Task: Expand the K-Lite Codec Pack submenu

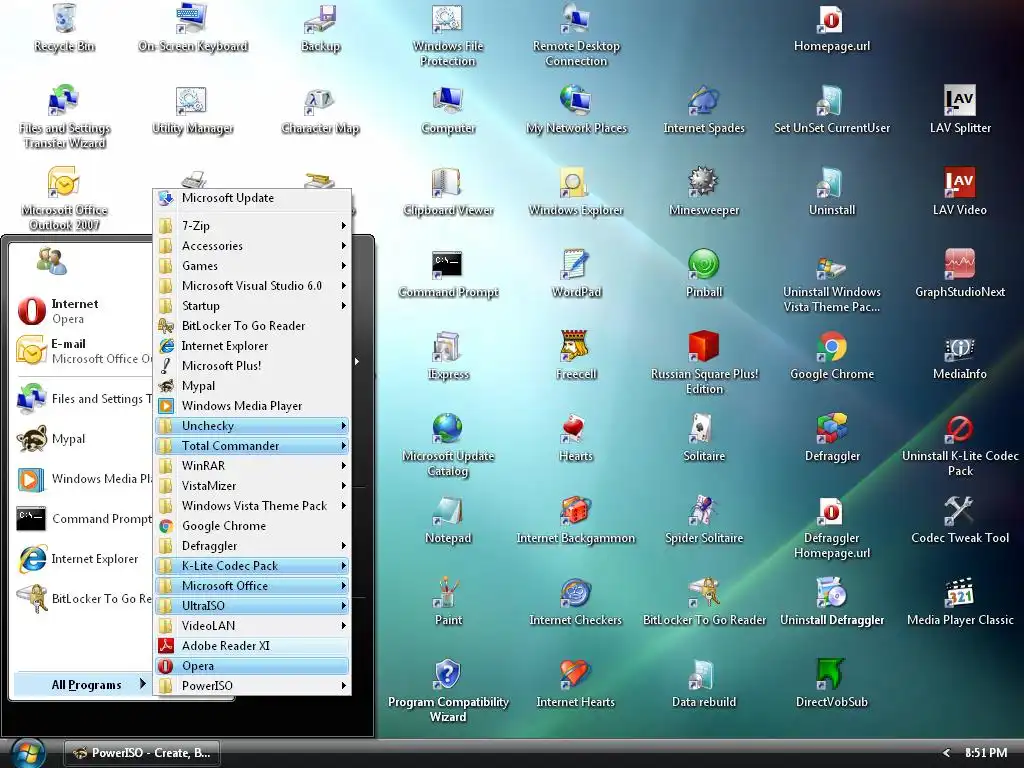Action: pos(252,566)
